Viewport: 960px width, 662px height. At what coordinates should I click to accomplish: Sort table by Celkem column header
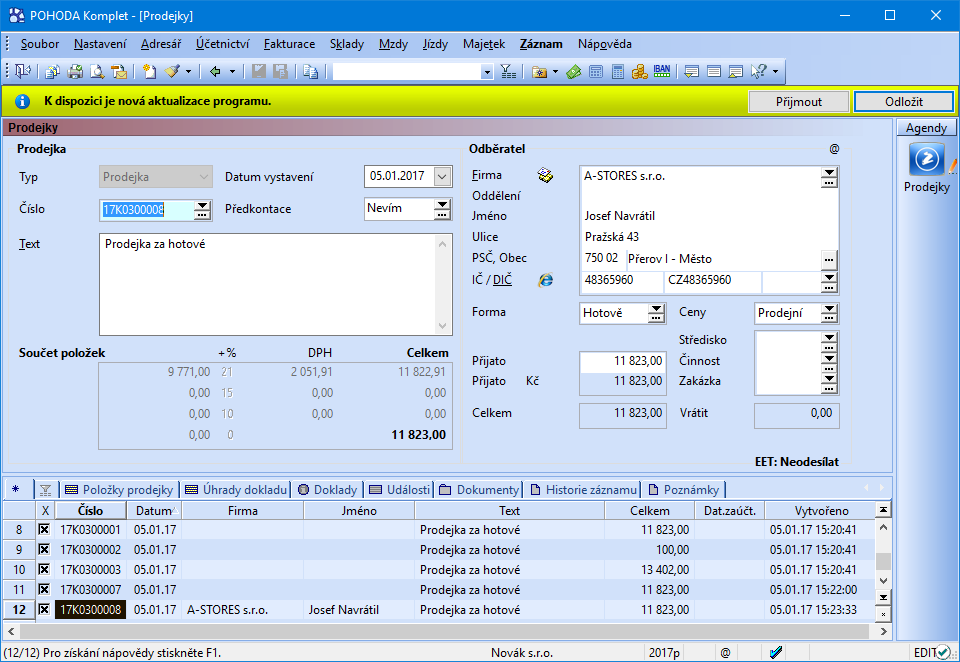[x=650, y=511]
